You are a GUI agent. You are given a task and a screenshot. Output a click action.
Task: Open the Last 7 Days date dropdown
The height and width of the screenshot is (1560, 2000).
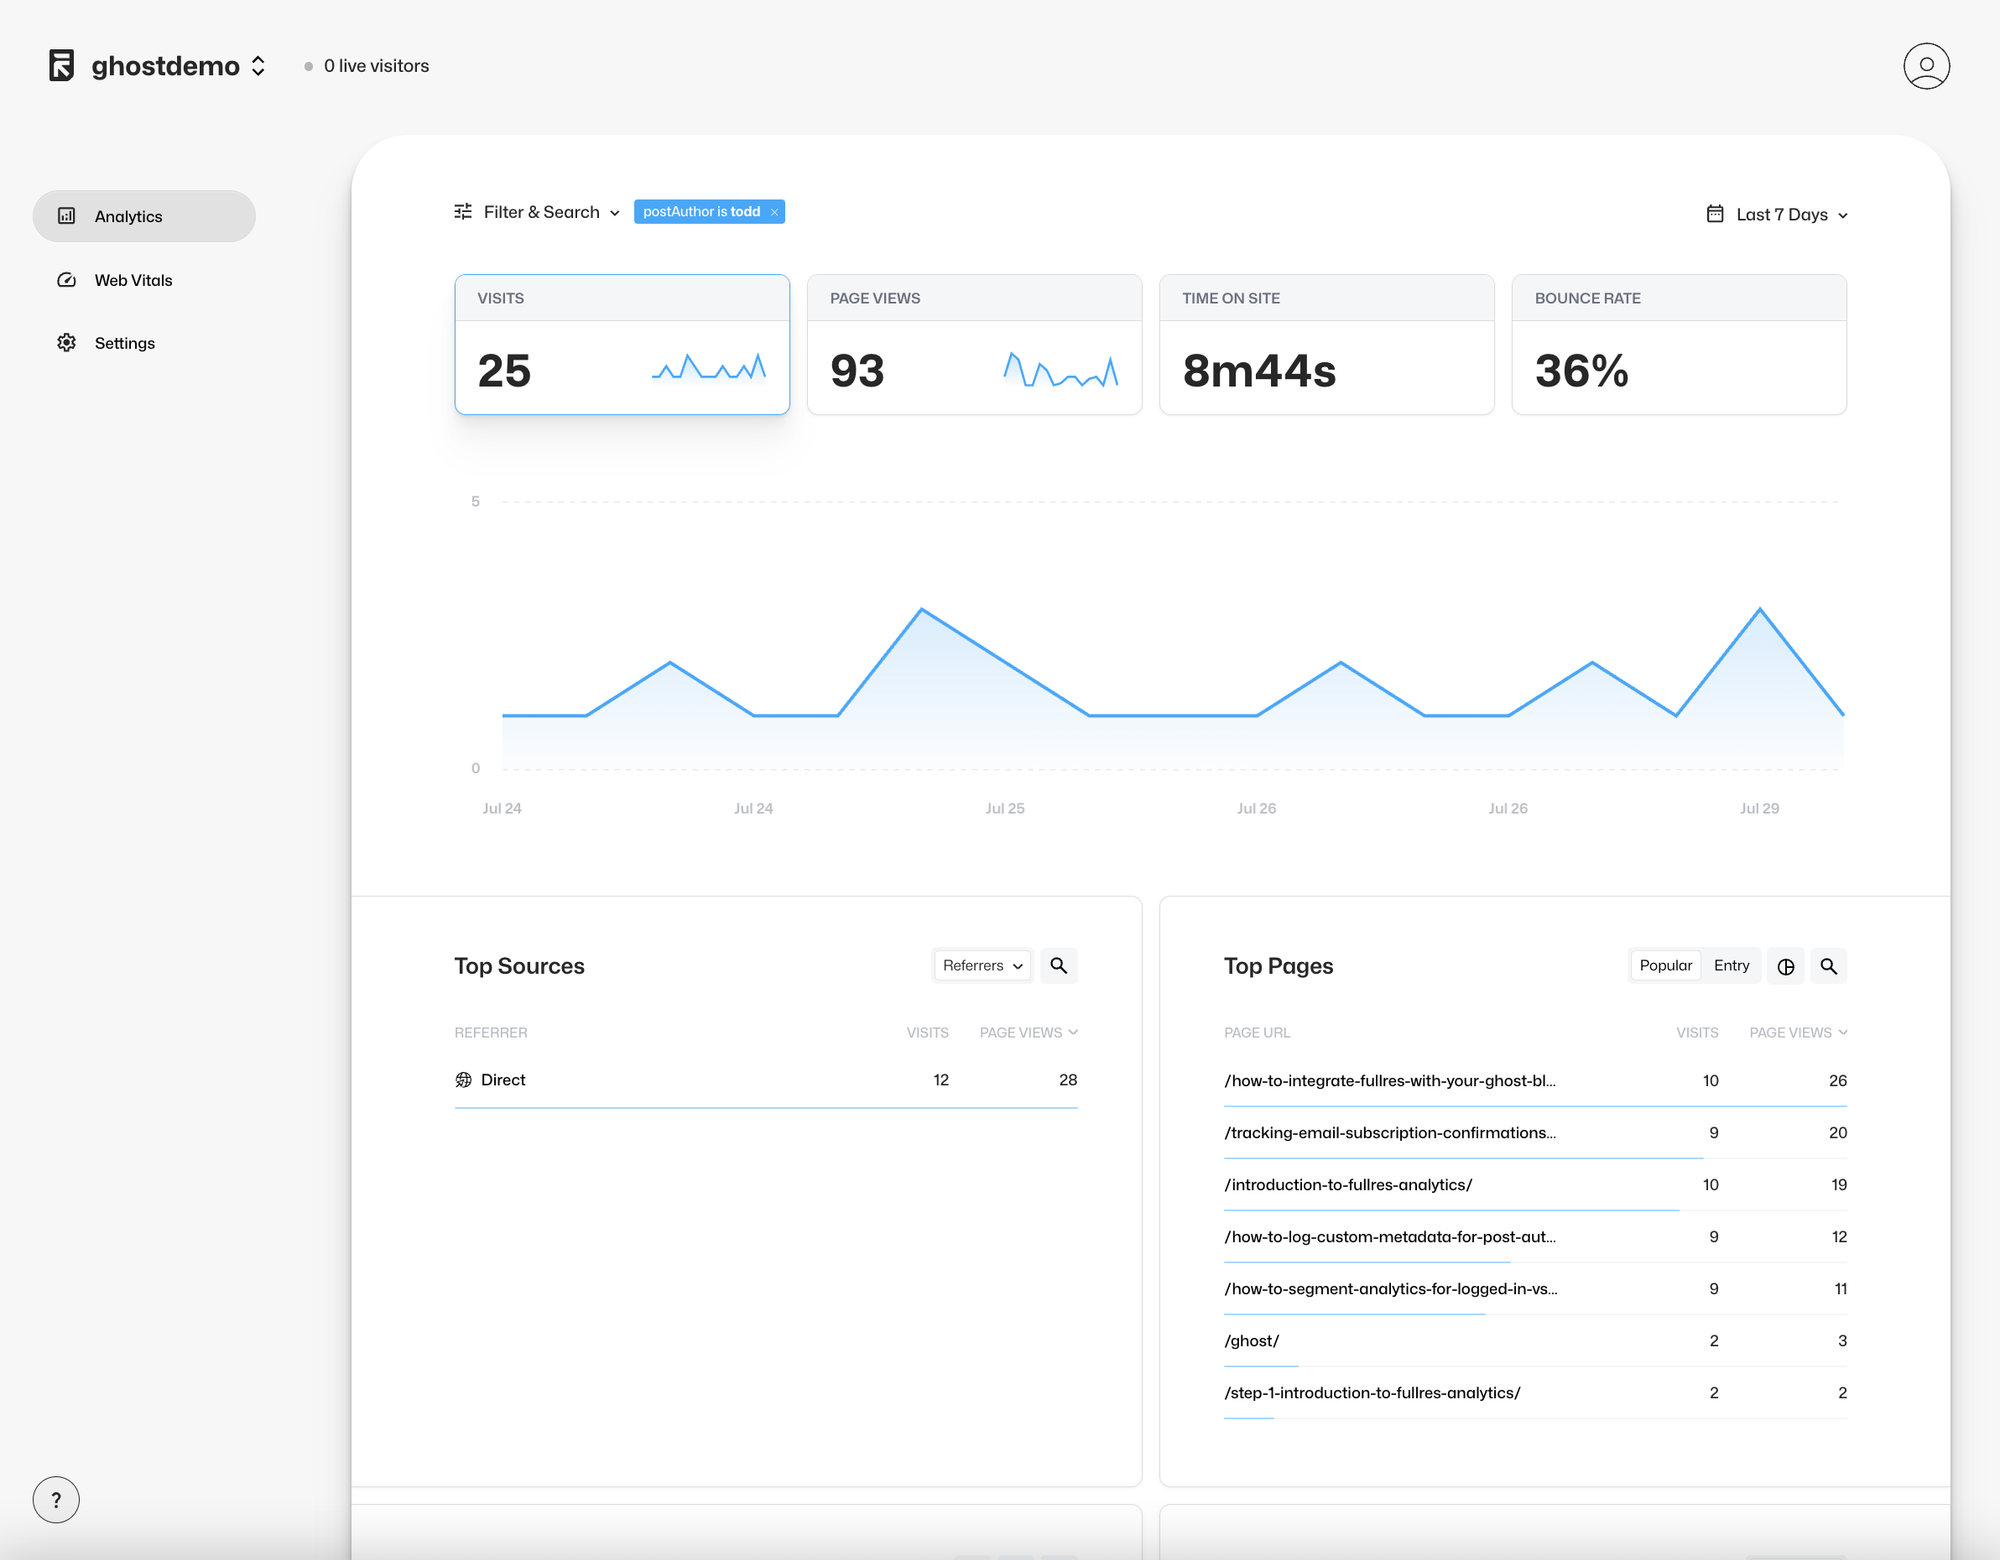click(1778, 215)
